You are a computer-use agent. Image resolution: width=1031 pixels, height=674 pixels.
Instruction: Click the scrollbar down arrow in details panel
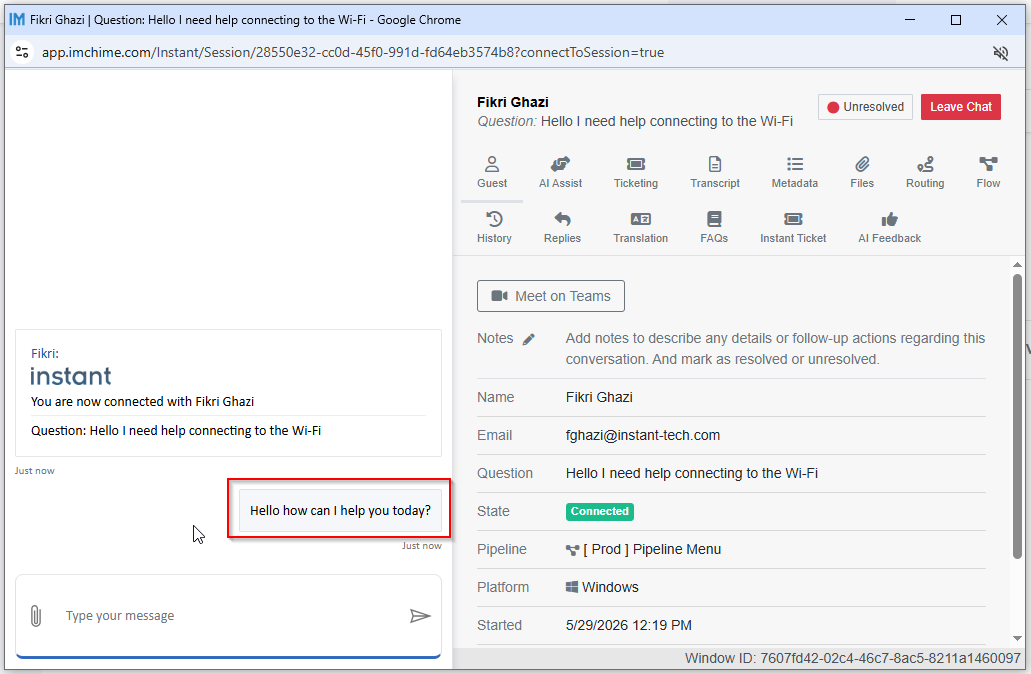[1017, 638]
